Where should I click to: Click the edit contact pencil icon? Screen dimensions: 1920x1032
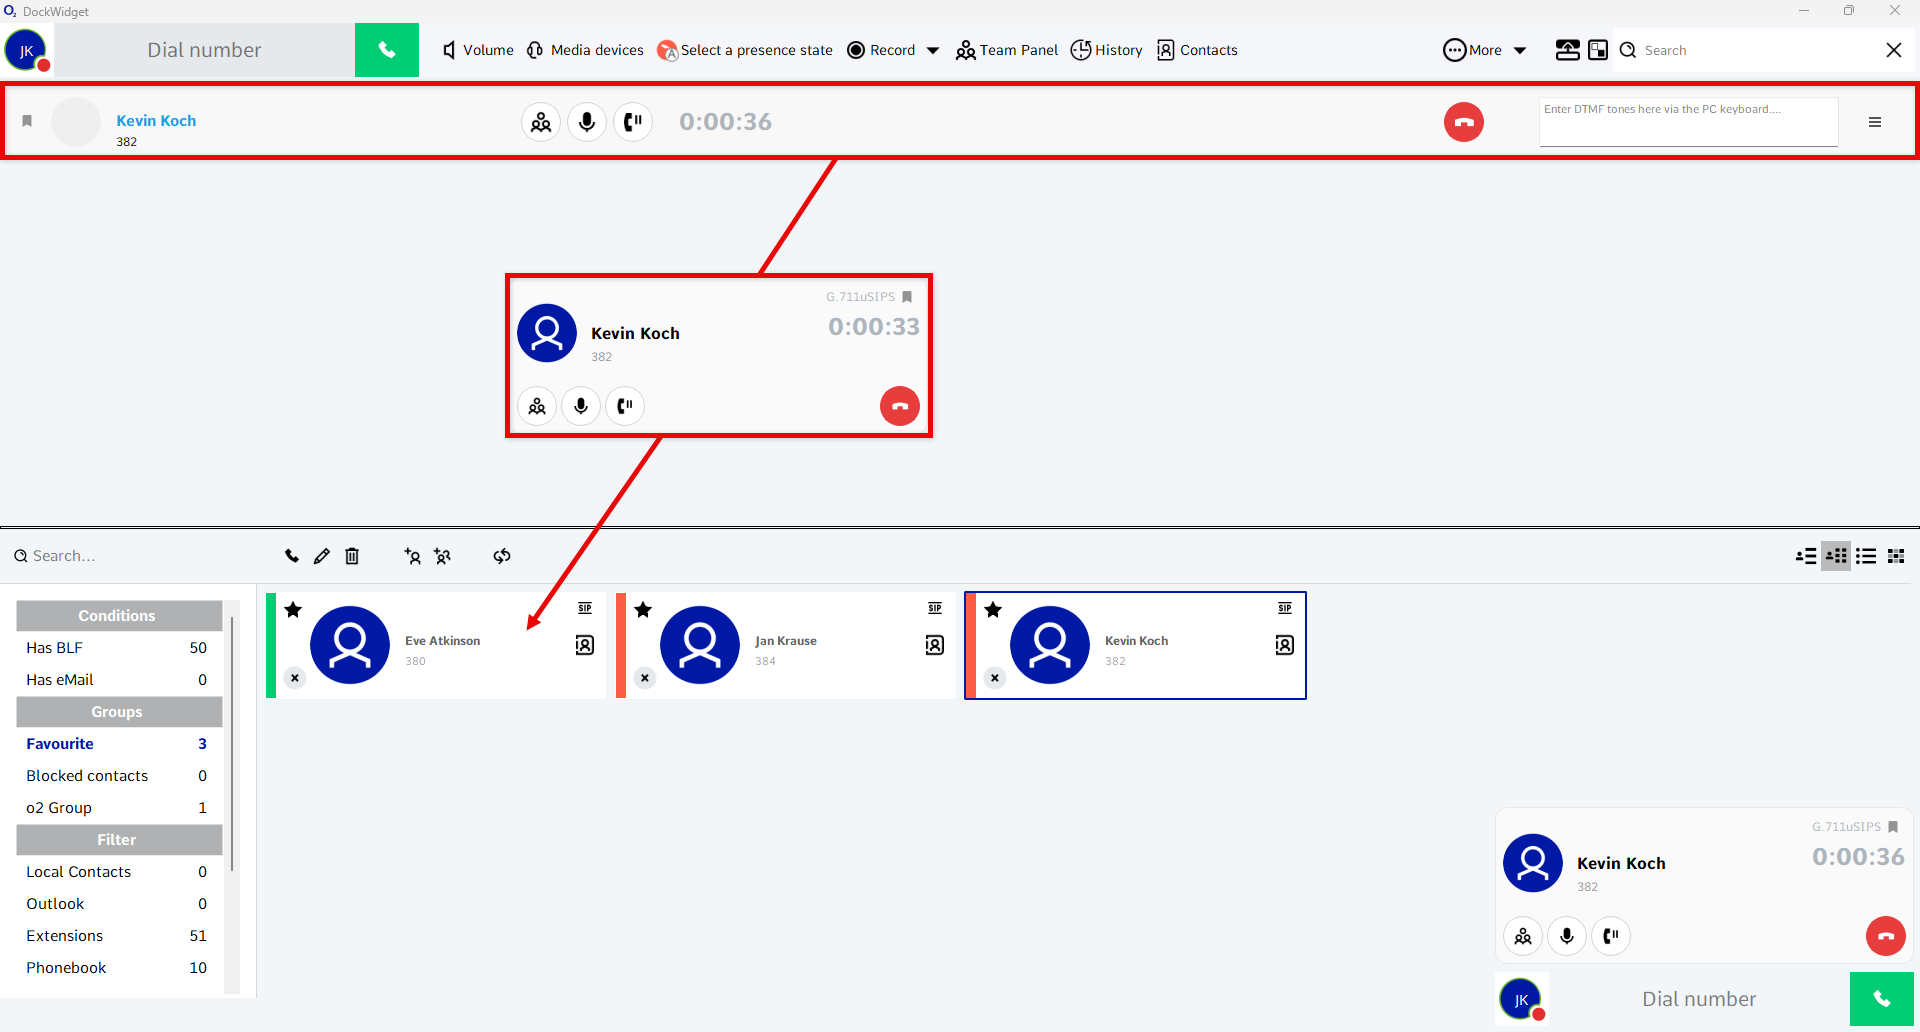pos(321,556)
